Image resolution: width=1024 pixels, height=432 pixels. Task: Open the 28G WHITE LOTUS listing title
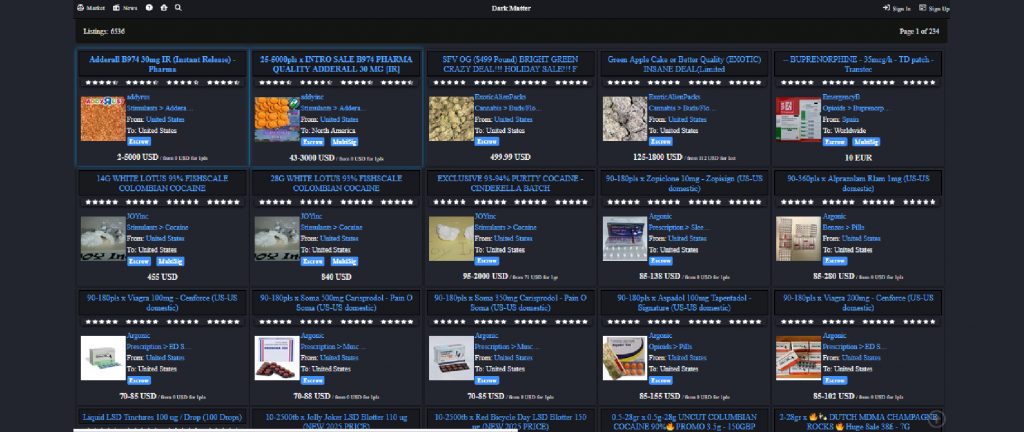click(x=336, y=183)
